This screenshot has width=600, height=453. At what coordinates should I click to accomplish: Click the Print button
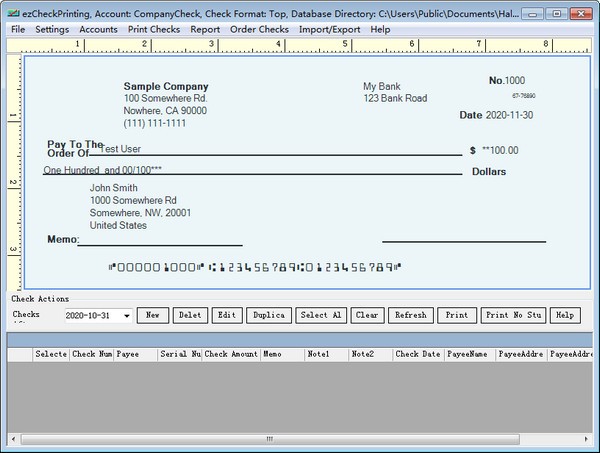(457, 315)
